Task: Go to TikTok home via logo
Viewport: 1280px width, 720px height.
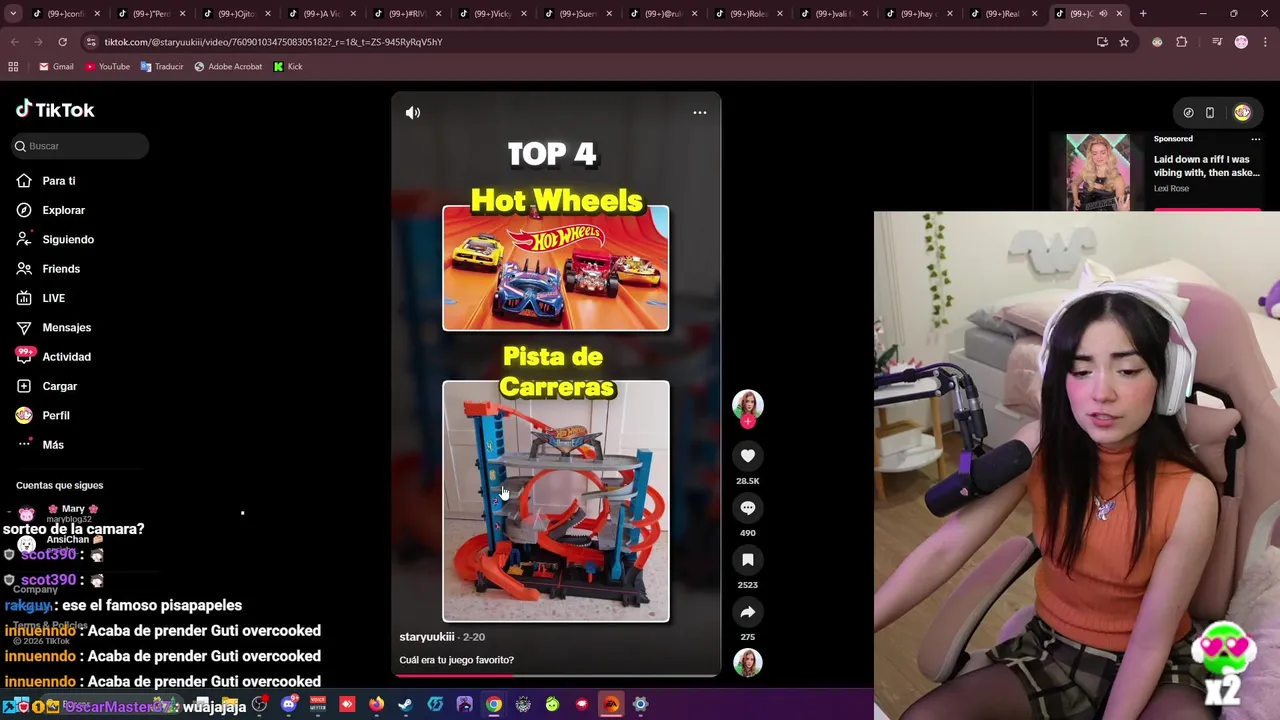Action: [x=55, y=110]
